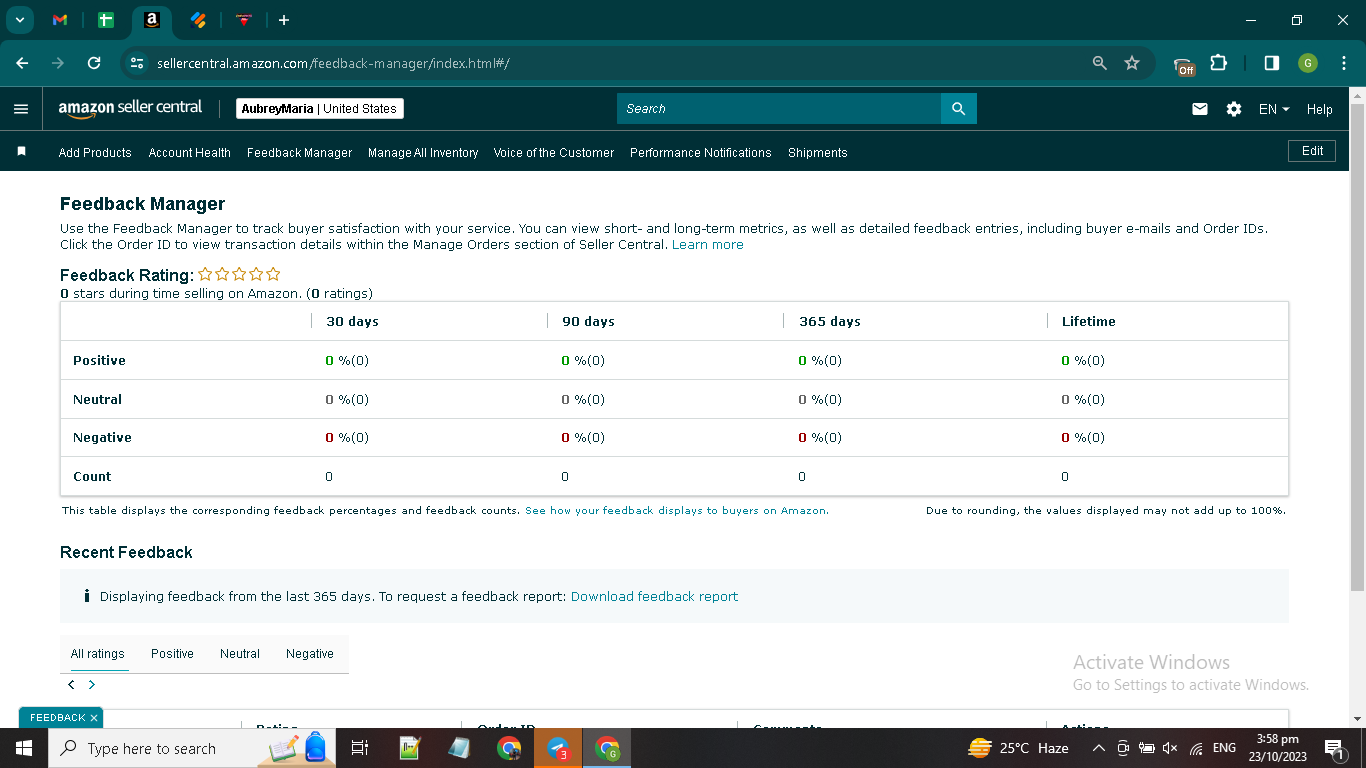Select the Neutral feedback tab
This screenshot has height=768, width=1366.
[x=240, y=654]
